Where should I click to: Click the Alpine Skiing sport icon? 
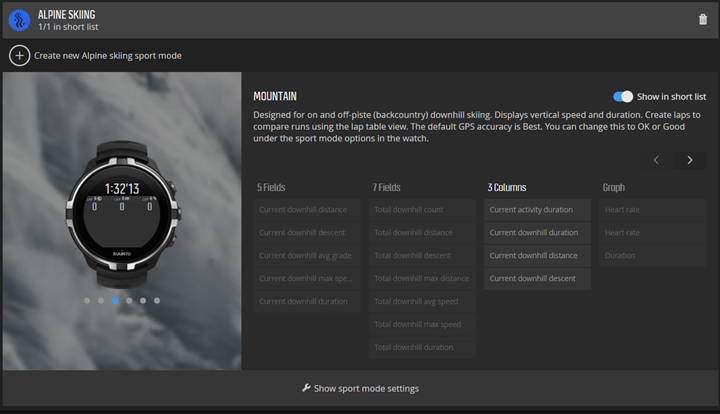(x=19, y=20)
